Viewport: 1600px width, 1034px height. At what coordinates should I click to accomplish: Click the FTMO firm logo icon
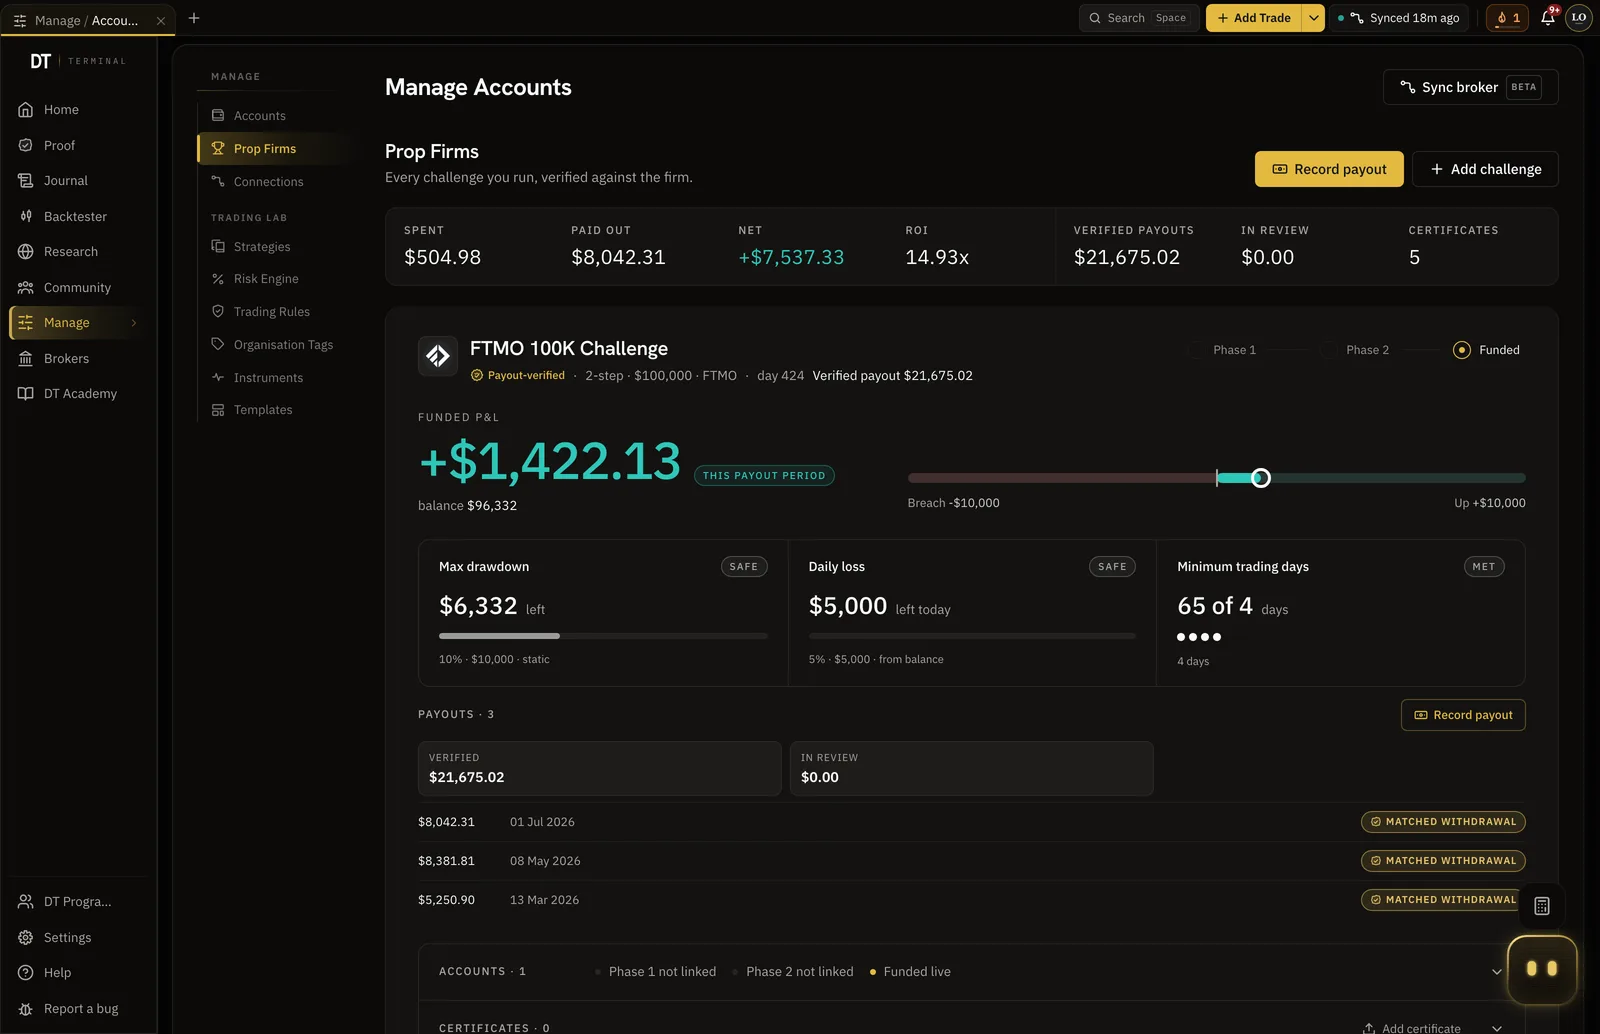click(438, 356)
